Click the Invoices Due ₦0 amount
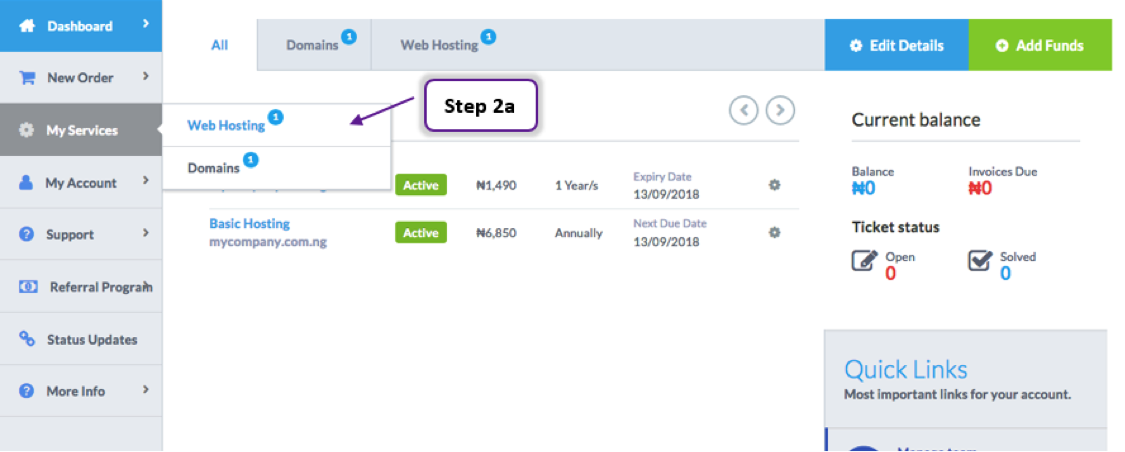1125x452 pixels. tap(981, 189)
